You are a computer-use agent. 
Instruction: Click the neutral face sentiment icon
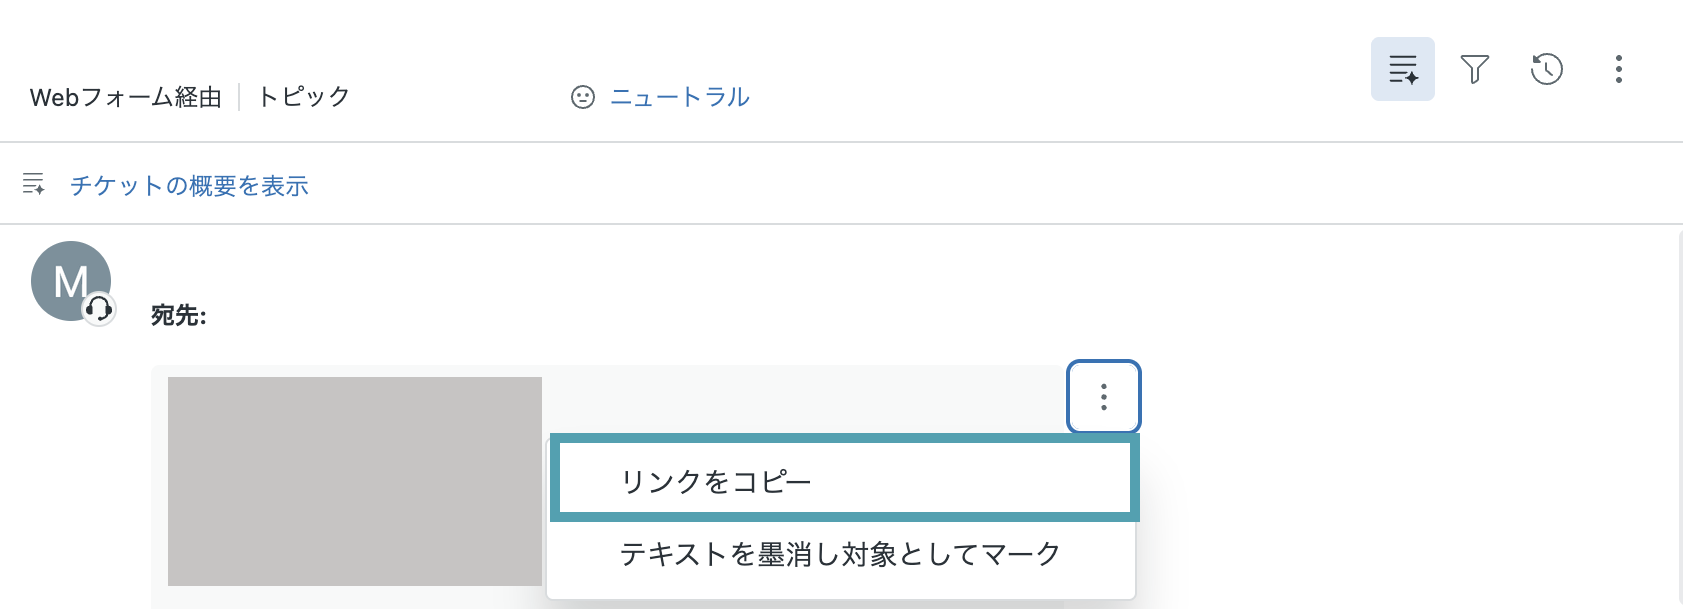pos(583,97)
